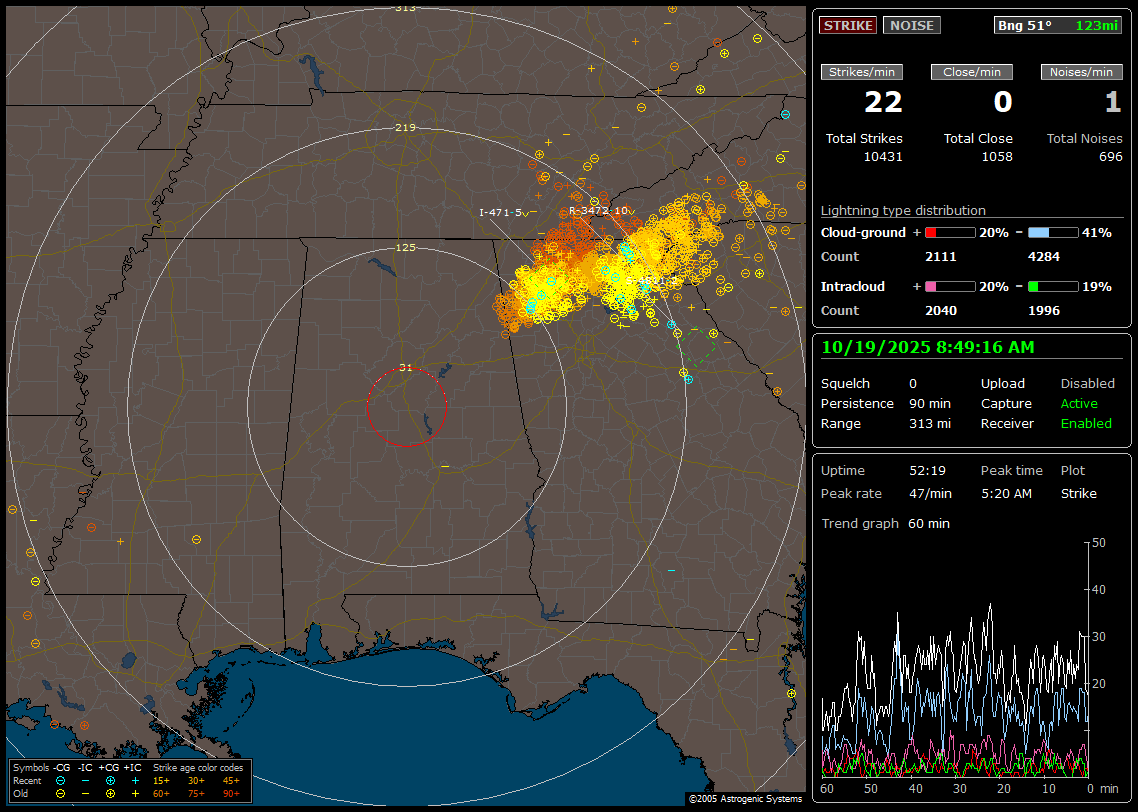
Task: Click the green Receiver Enabled status
Action: point(1086,423)
